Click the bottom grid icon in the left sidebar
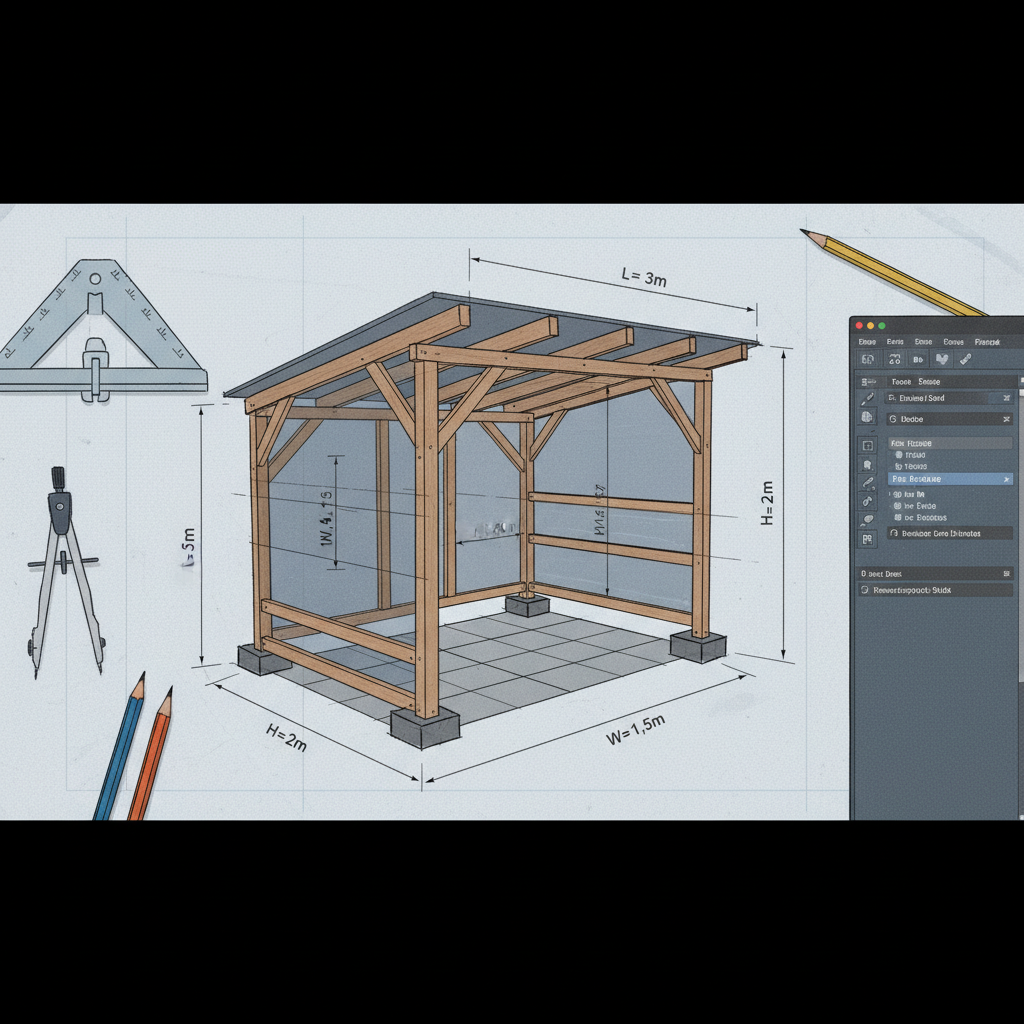 (x=867, y=539)
